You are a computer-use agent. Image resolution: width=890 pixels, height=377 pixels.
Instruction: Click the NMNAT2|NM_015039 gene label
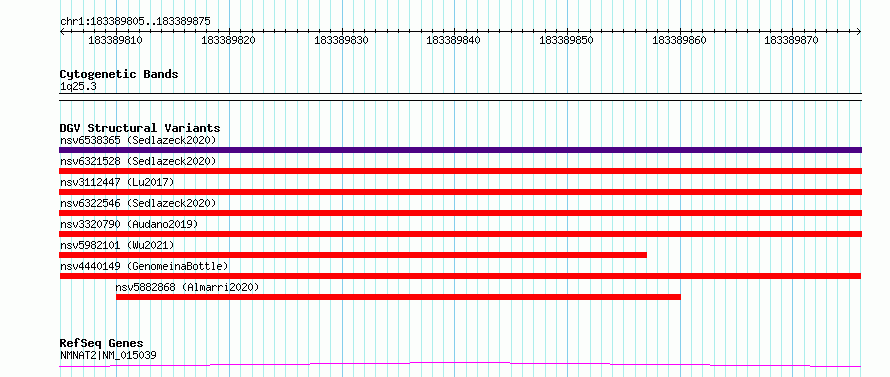[x=108, y=355]
